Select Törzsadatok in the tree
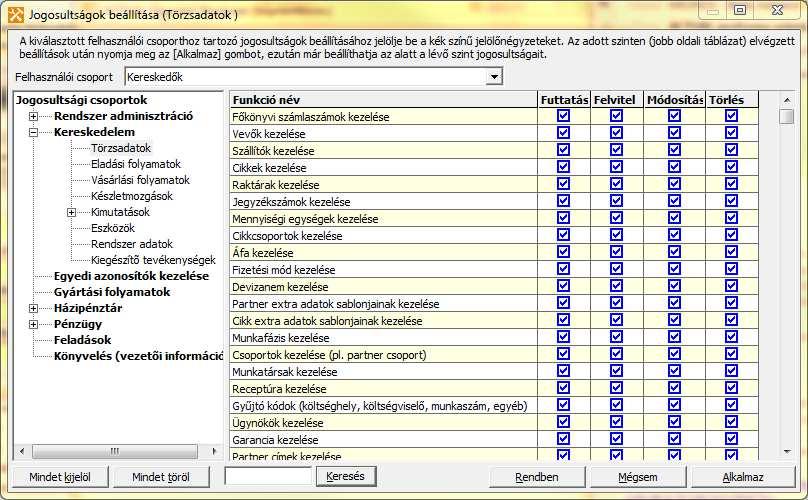The image size is (808, 500). (121, 148)
